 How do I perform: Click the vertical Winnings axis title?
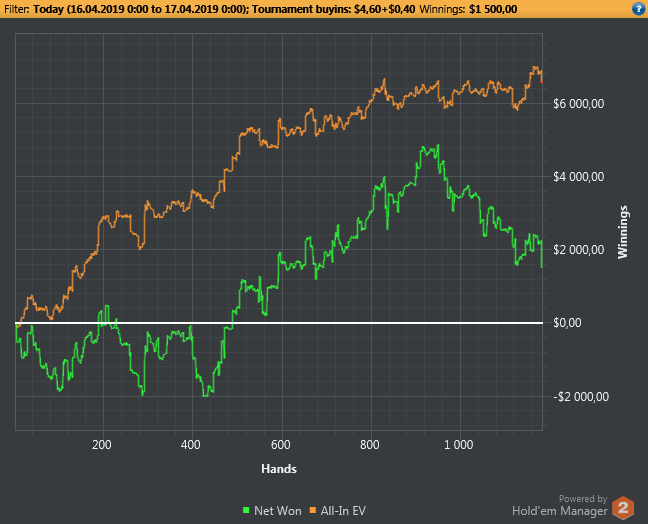click(622, 232)
